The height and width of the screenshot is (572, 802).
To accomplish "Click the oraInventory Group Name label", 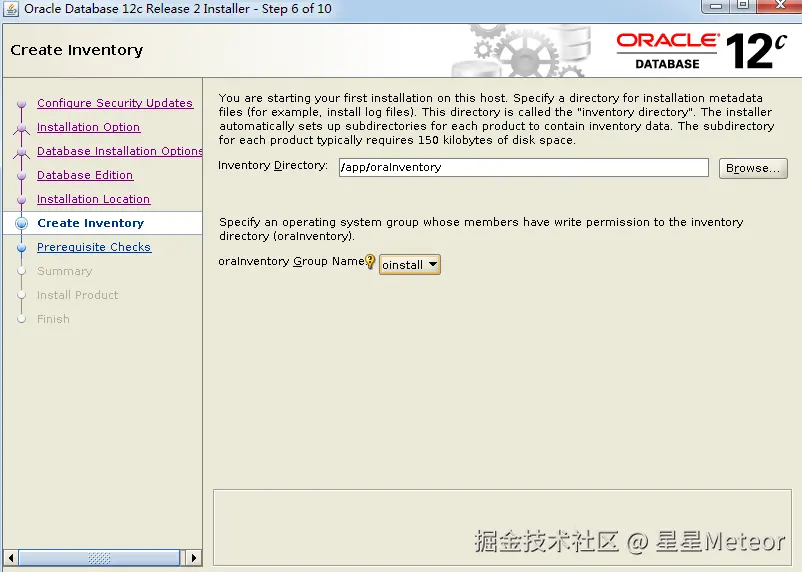I will [x=291, y=261].
